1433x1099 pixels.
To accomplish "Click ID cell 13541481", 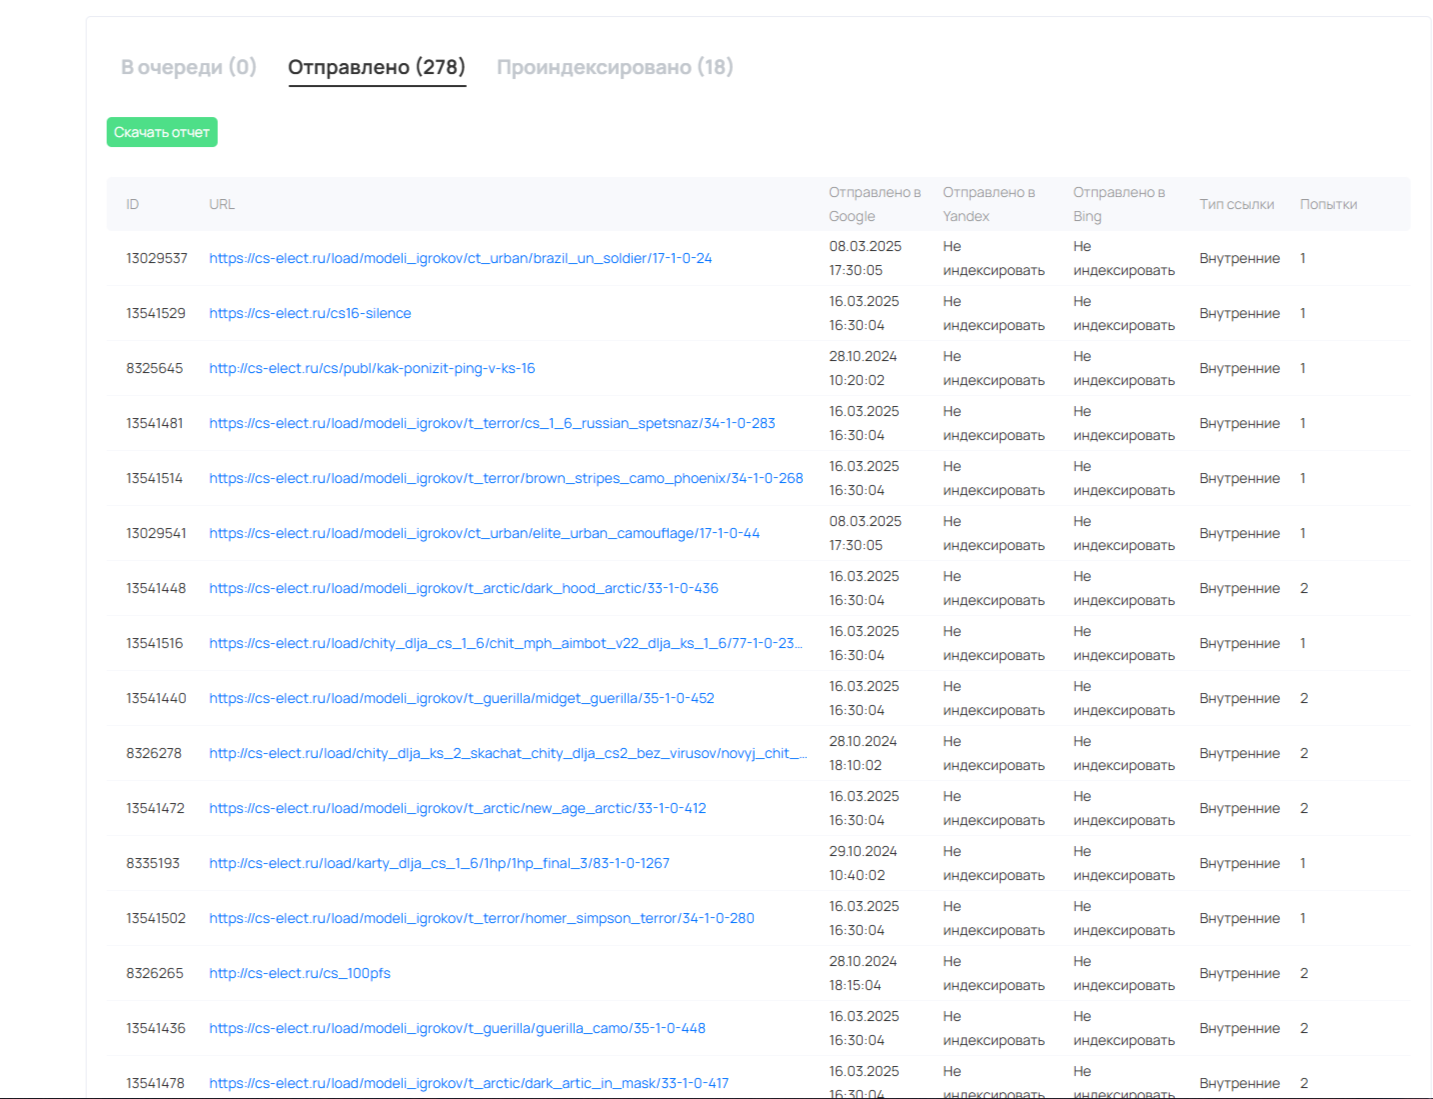I will [155, 423].
